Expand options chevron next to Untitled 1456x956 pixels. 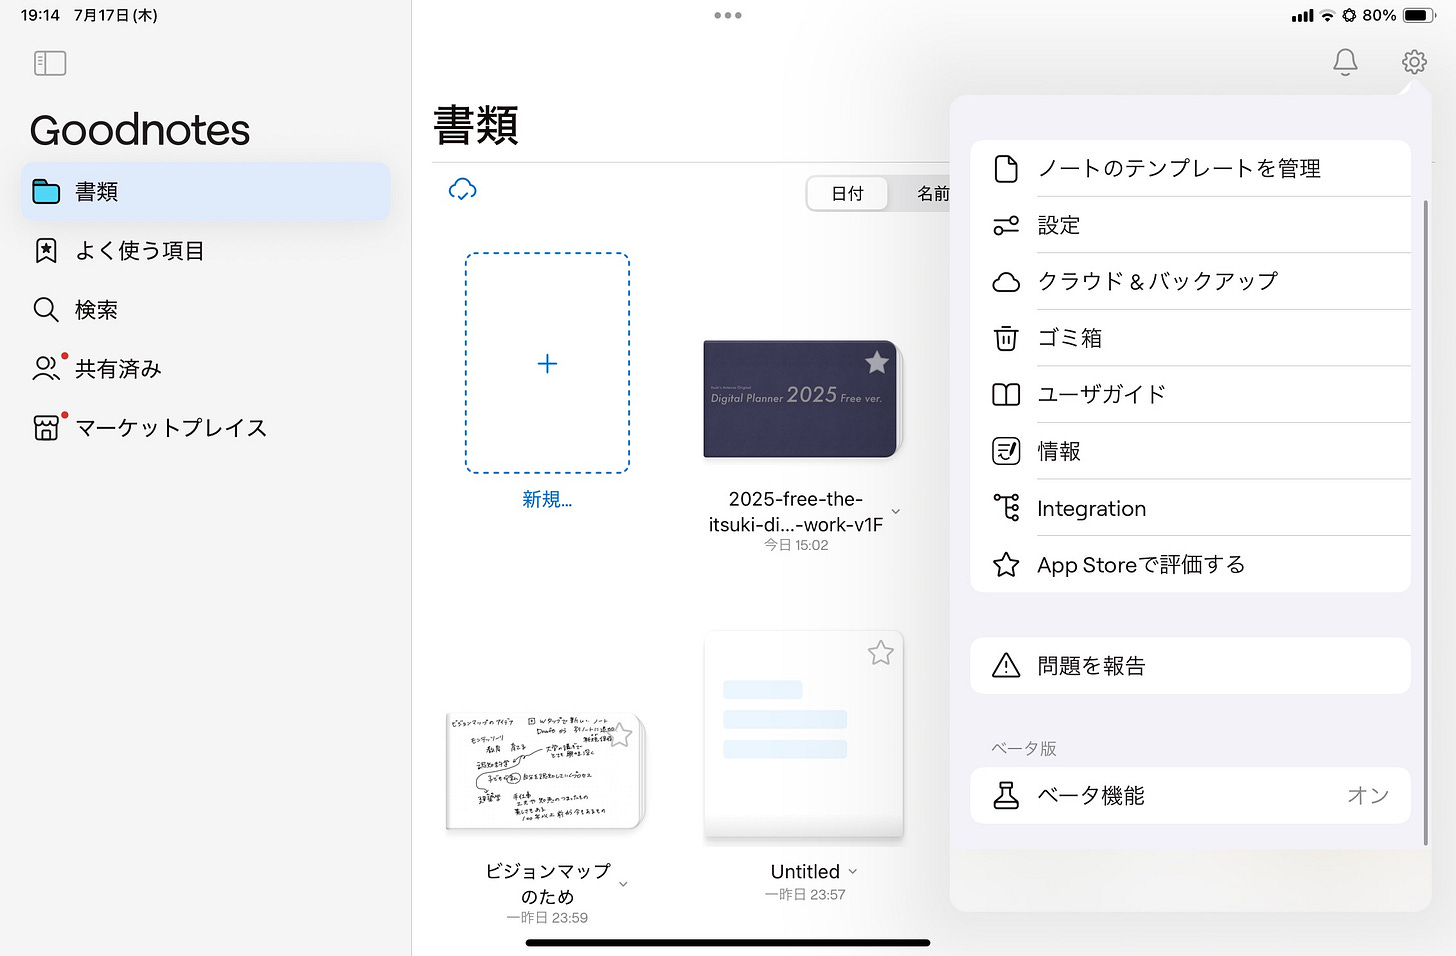pos(853,871)
